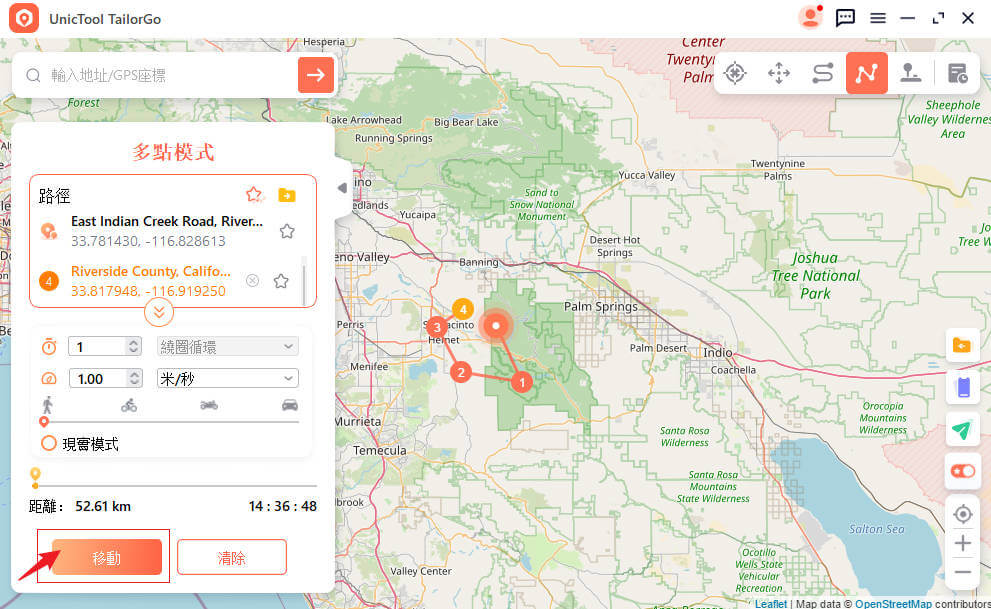Select bicycle speed icon
991x609 pixels.
click(x=129, y=405)
